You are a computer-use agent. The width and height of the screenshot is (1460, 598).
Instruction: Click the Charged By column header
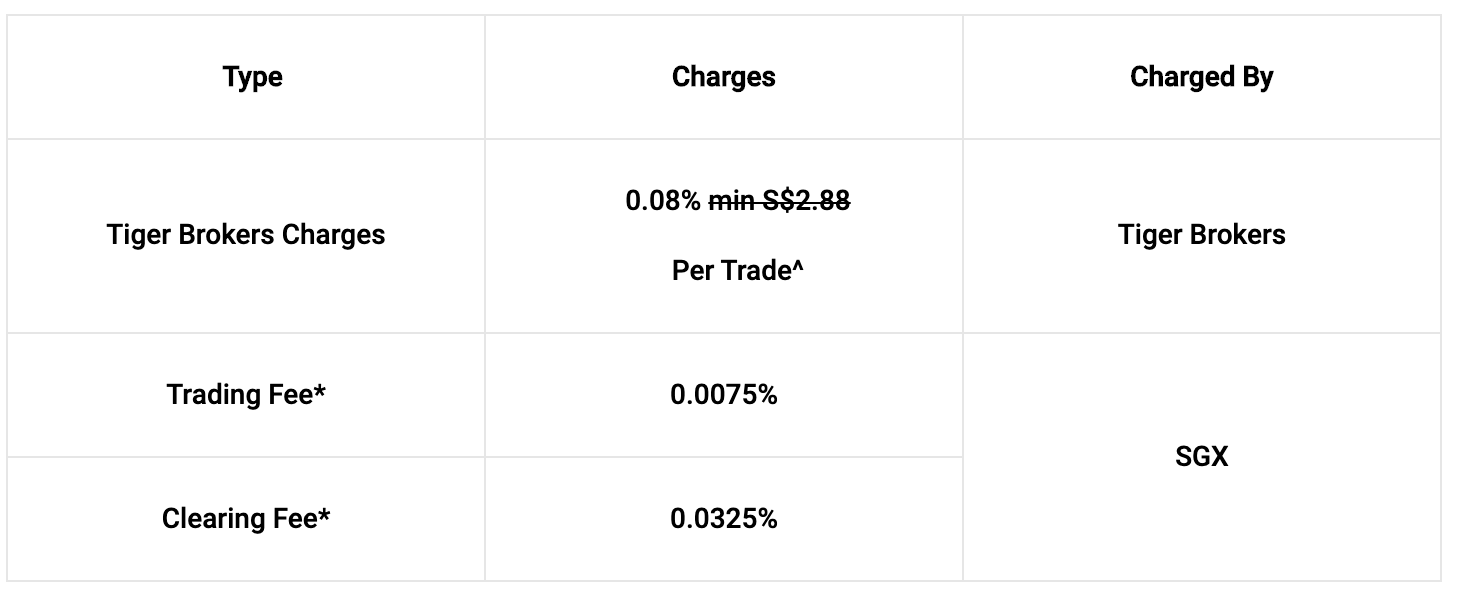pos(1201,77)
